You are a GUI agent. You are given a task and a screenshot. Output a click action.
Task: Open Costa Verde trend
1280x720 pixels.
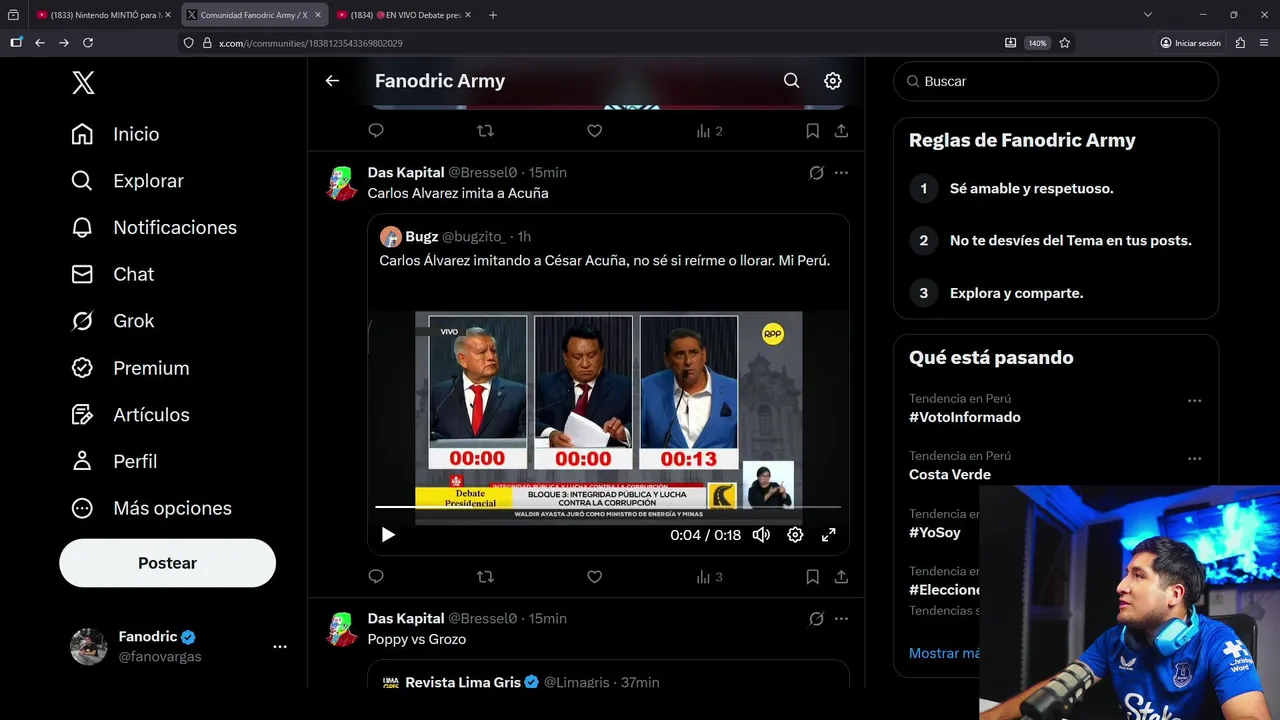(950, 474)
